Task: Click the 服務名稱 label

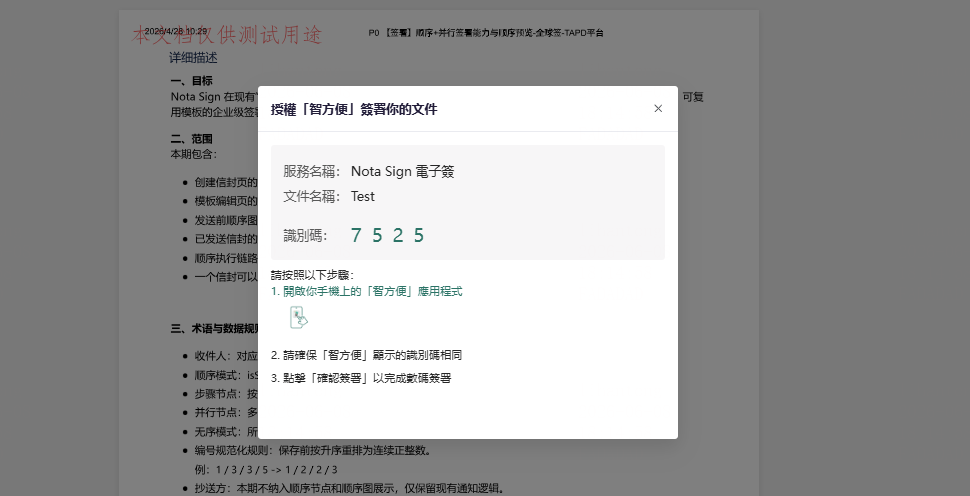Action: pos(312,171)
